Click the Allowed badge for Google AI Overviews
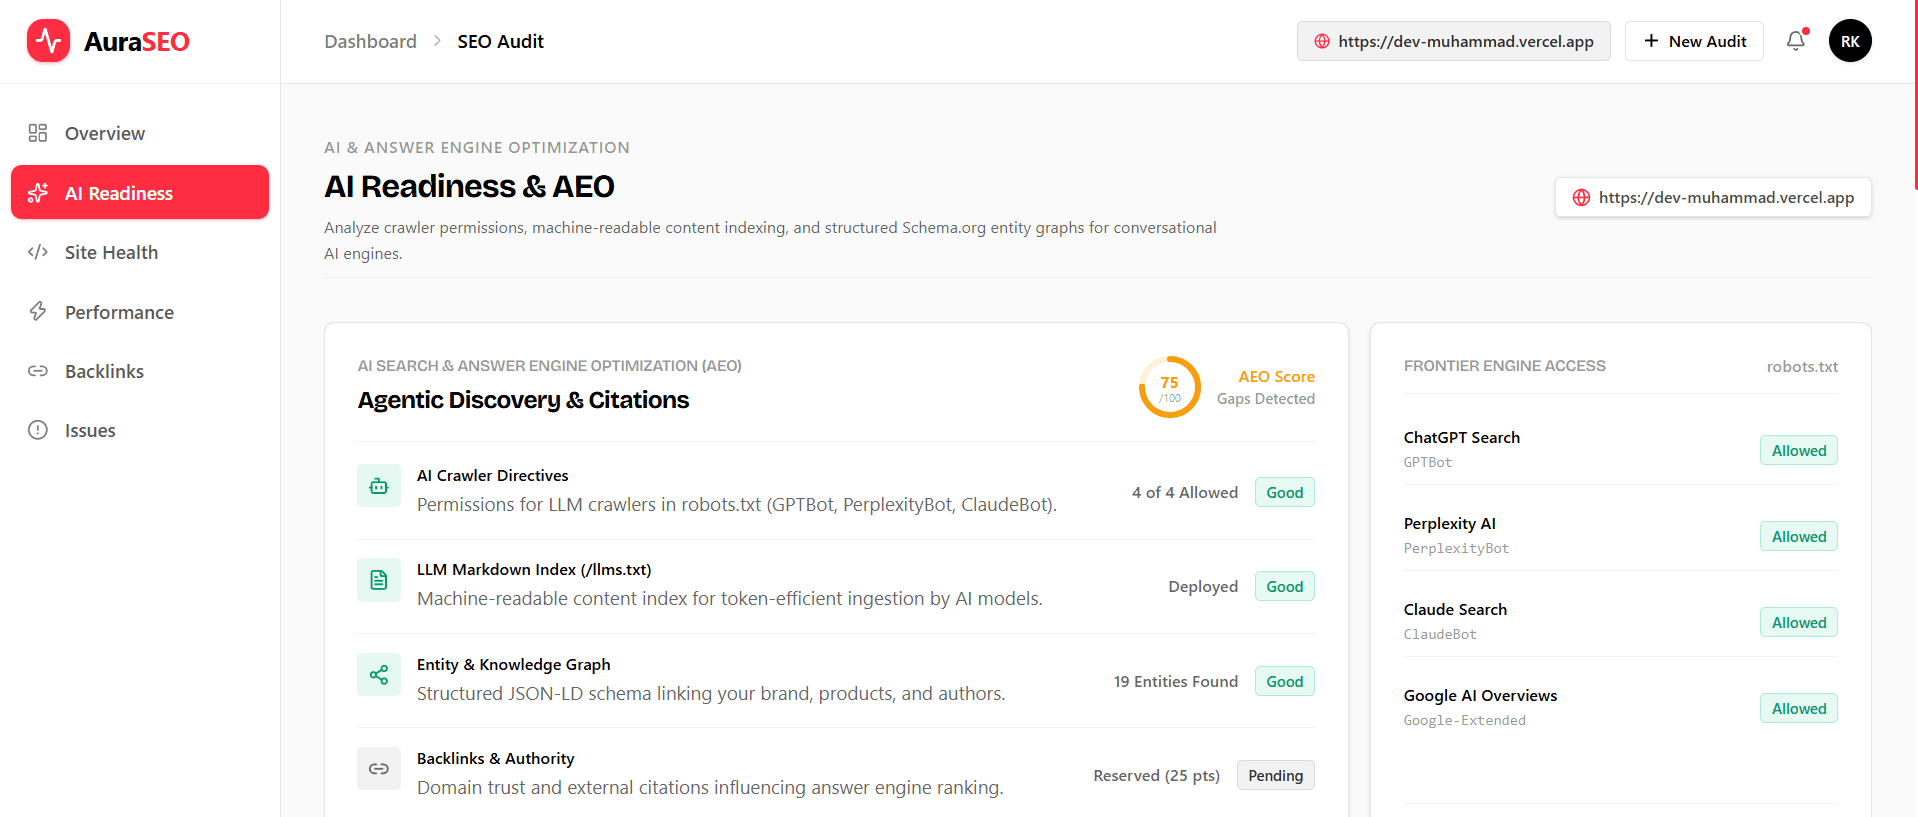1918x817 pixels. (x=1799, y=708)
